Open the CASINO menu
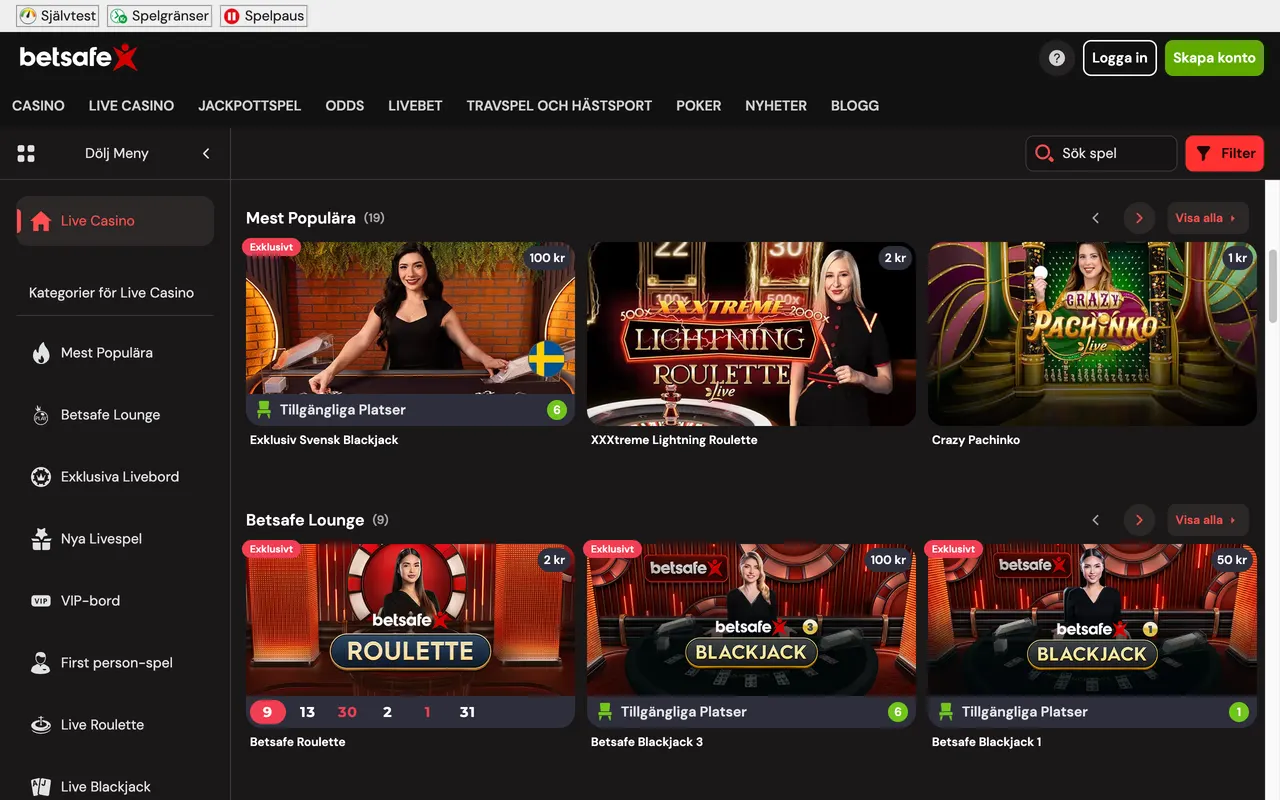This screenshot has height=800, width=1280. [38, 105]
